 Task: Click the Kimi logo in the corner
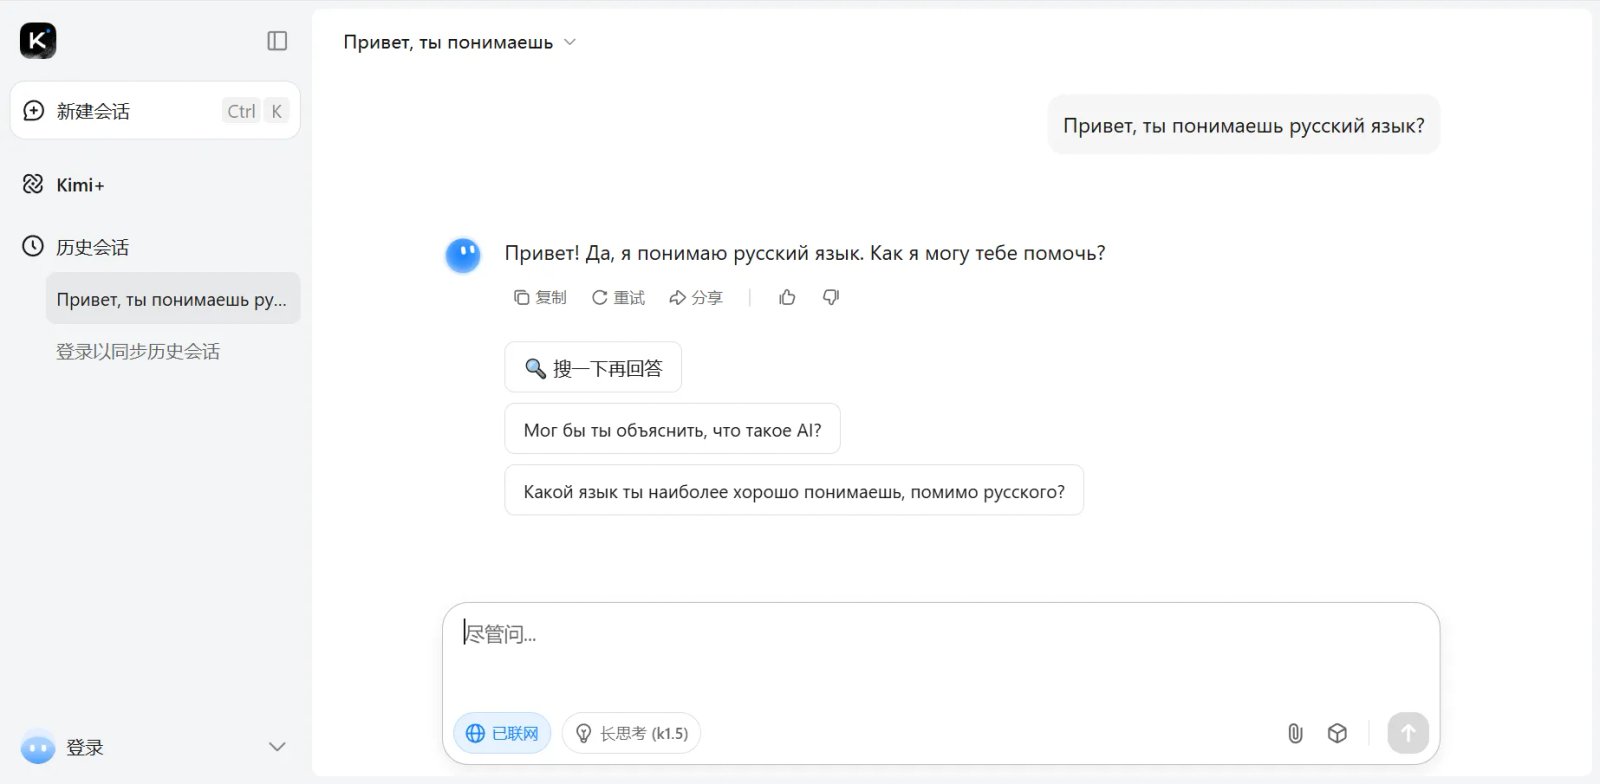coord(38,40)
